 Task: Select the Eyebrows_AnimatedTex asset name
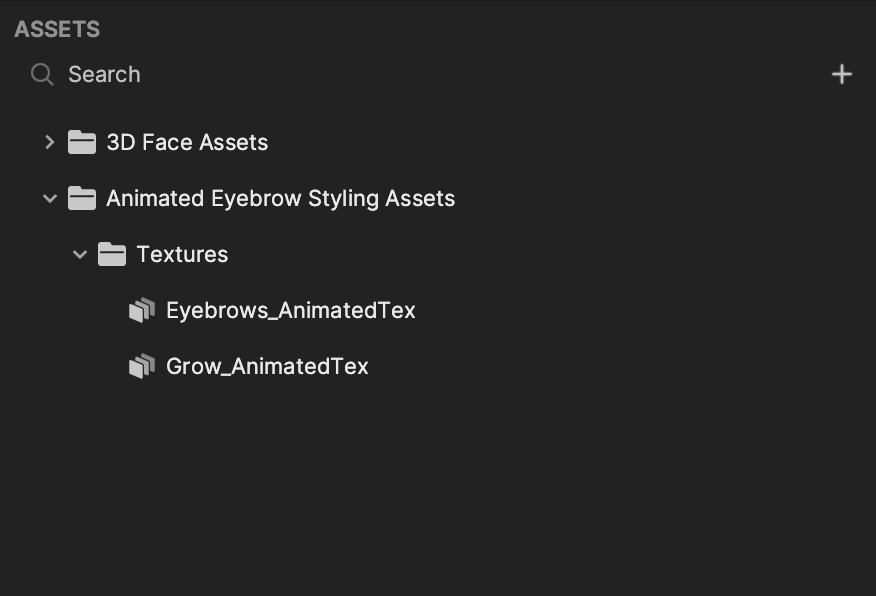point(291,311)
